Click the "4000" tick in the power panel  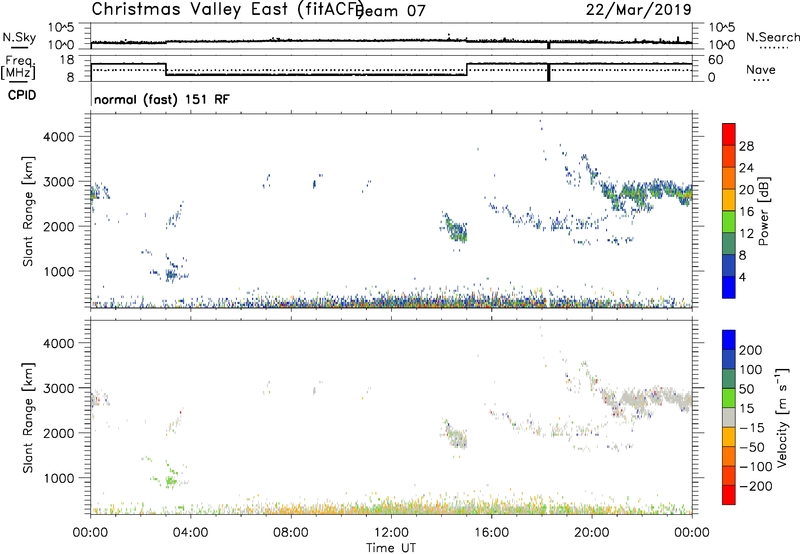[58, 137]
